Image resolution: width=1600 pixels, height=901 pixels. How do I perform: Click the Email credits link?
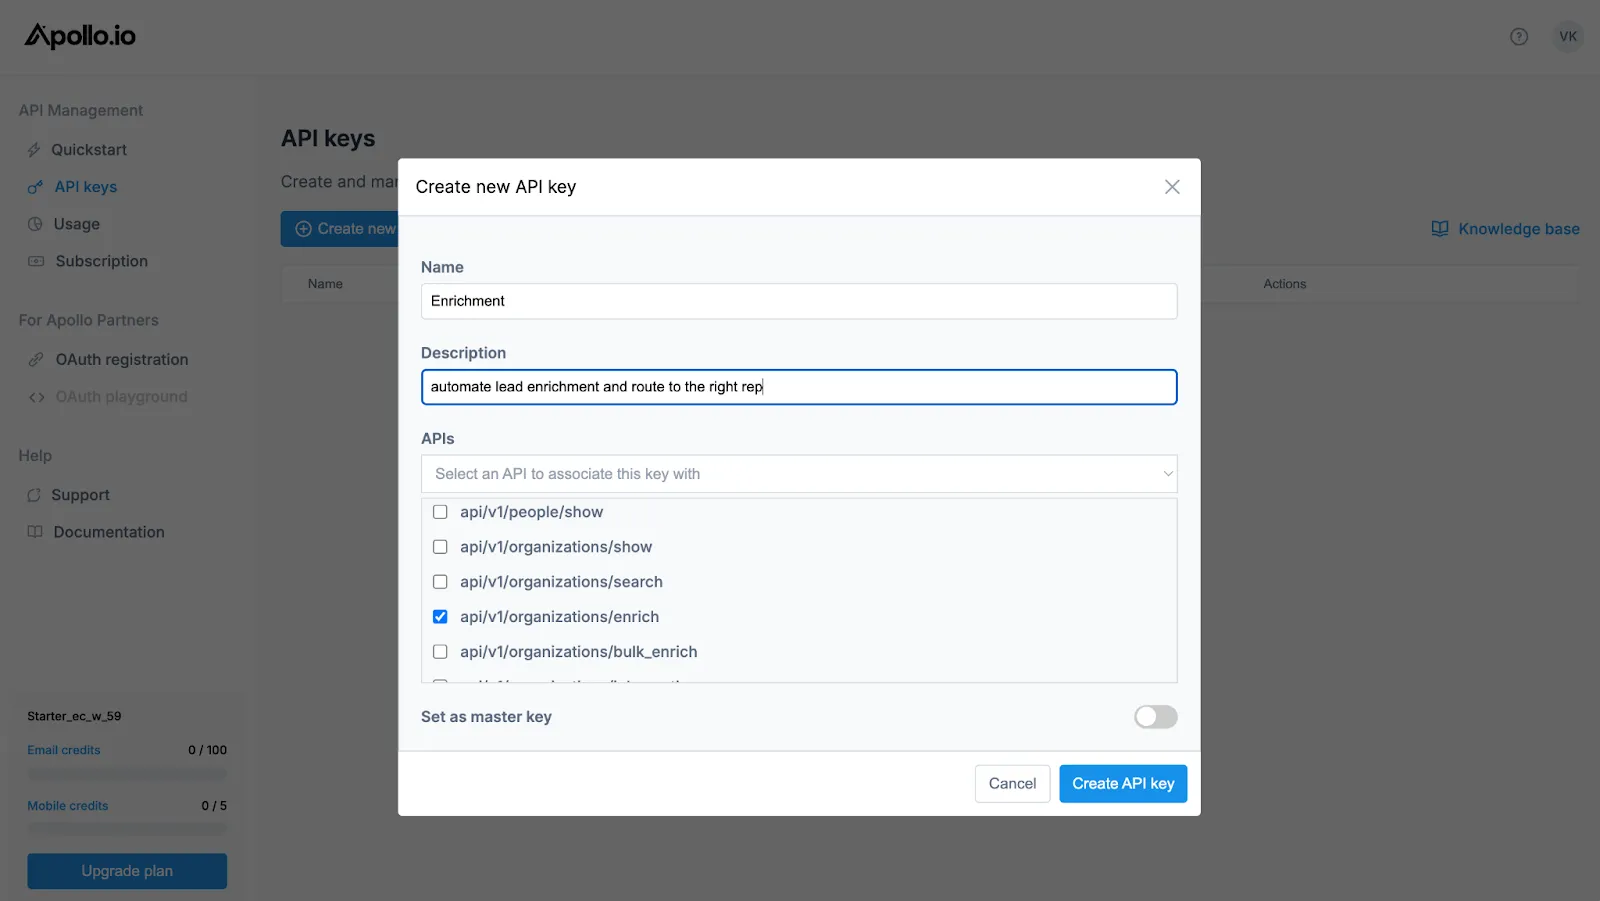click(x=64, y=750)
